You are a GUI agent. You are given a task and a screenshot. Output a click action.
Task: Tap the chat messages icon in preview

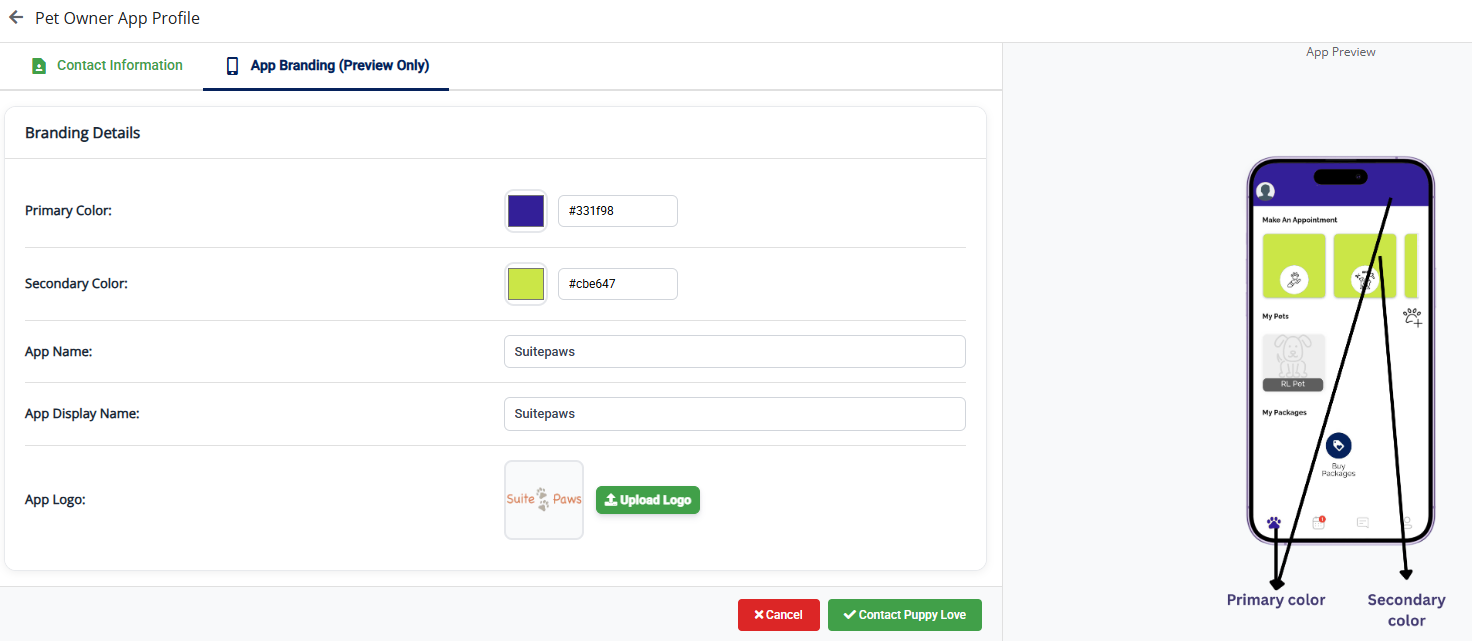point(1362,523)
